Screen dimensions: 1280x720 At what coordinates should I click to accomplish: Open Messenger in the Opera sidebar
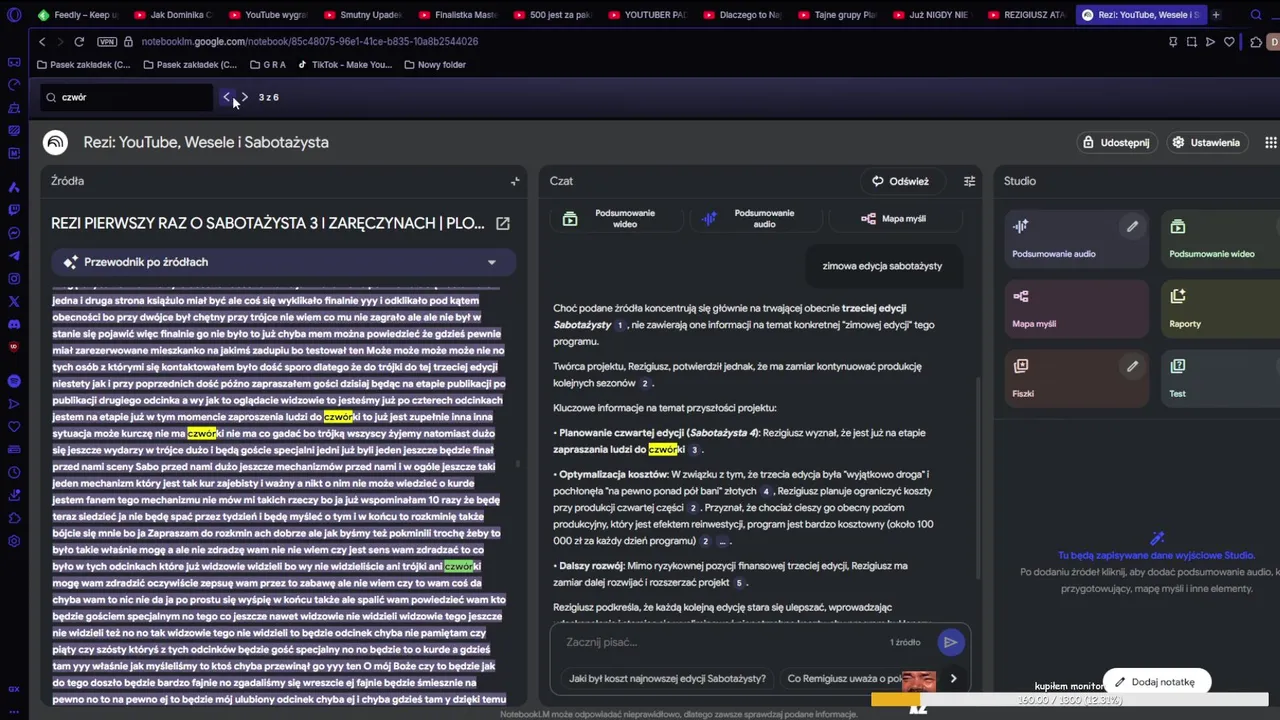tap(14, 233)
